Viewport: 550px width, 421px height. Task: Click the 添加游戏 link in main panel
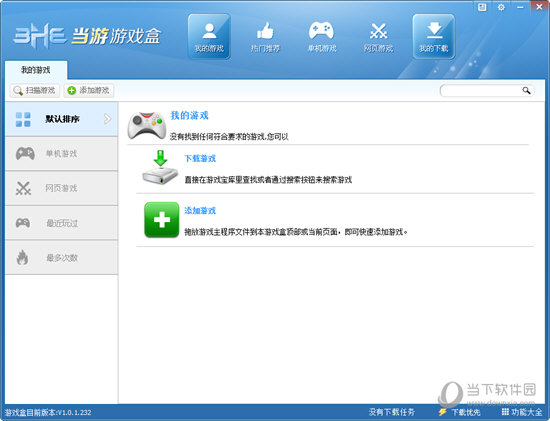pos(200,210)
